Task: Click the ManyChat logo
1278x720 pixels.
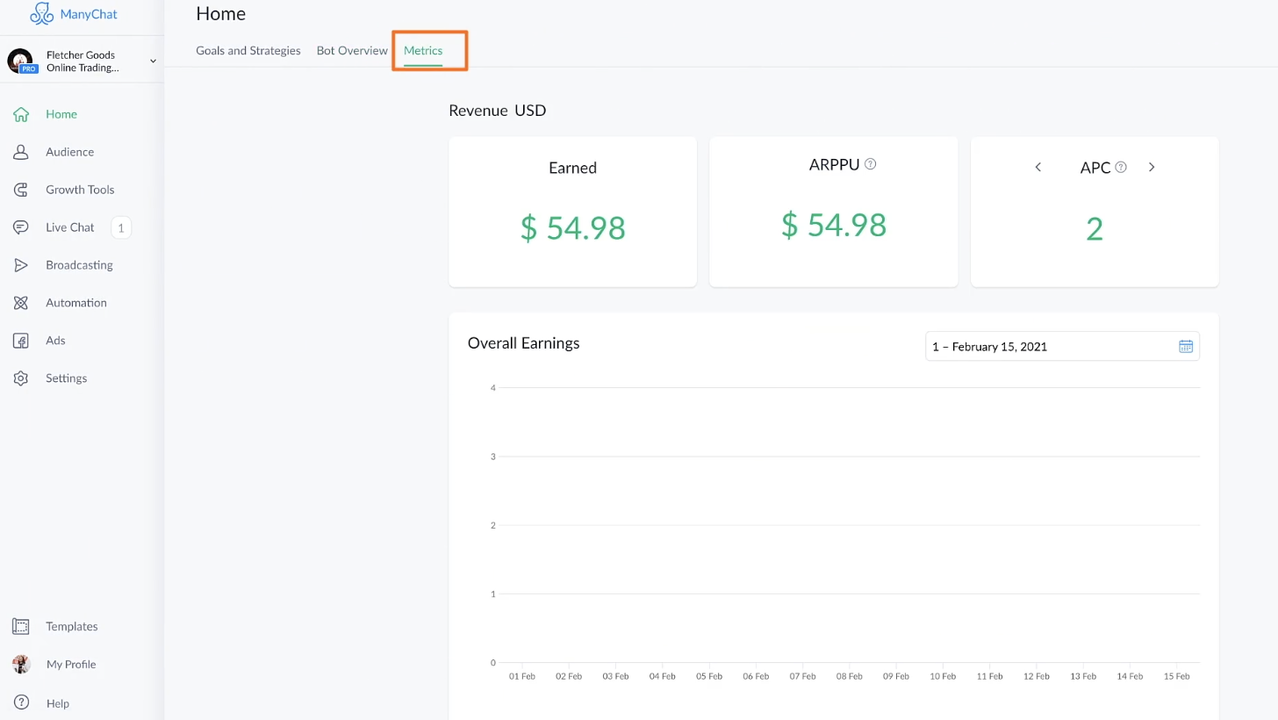Action: 74,14
